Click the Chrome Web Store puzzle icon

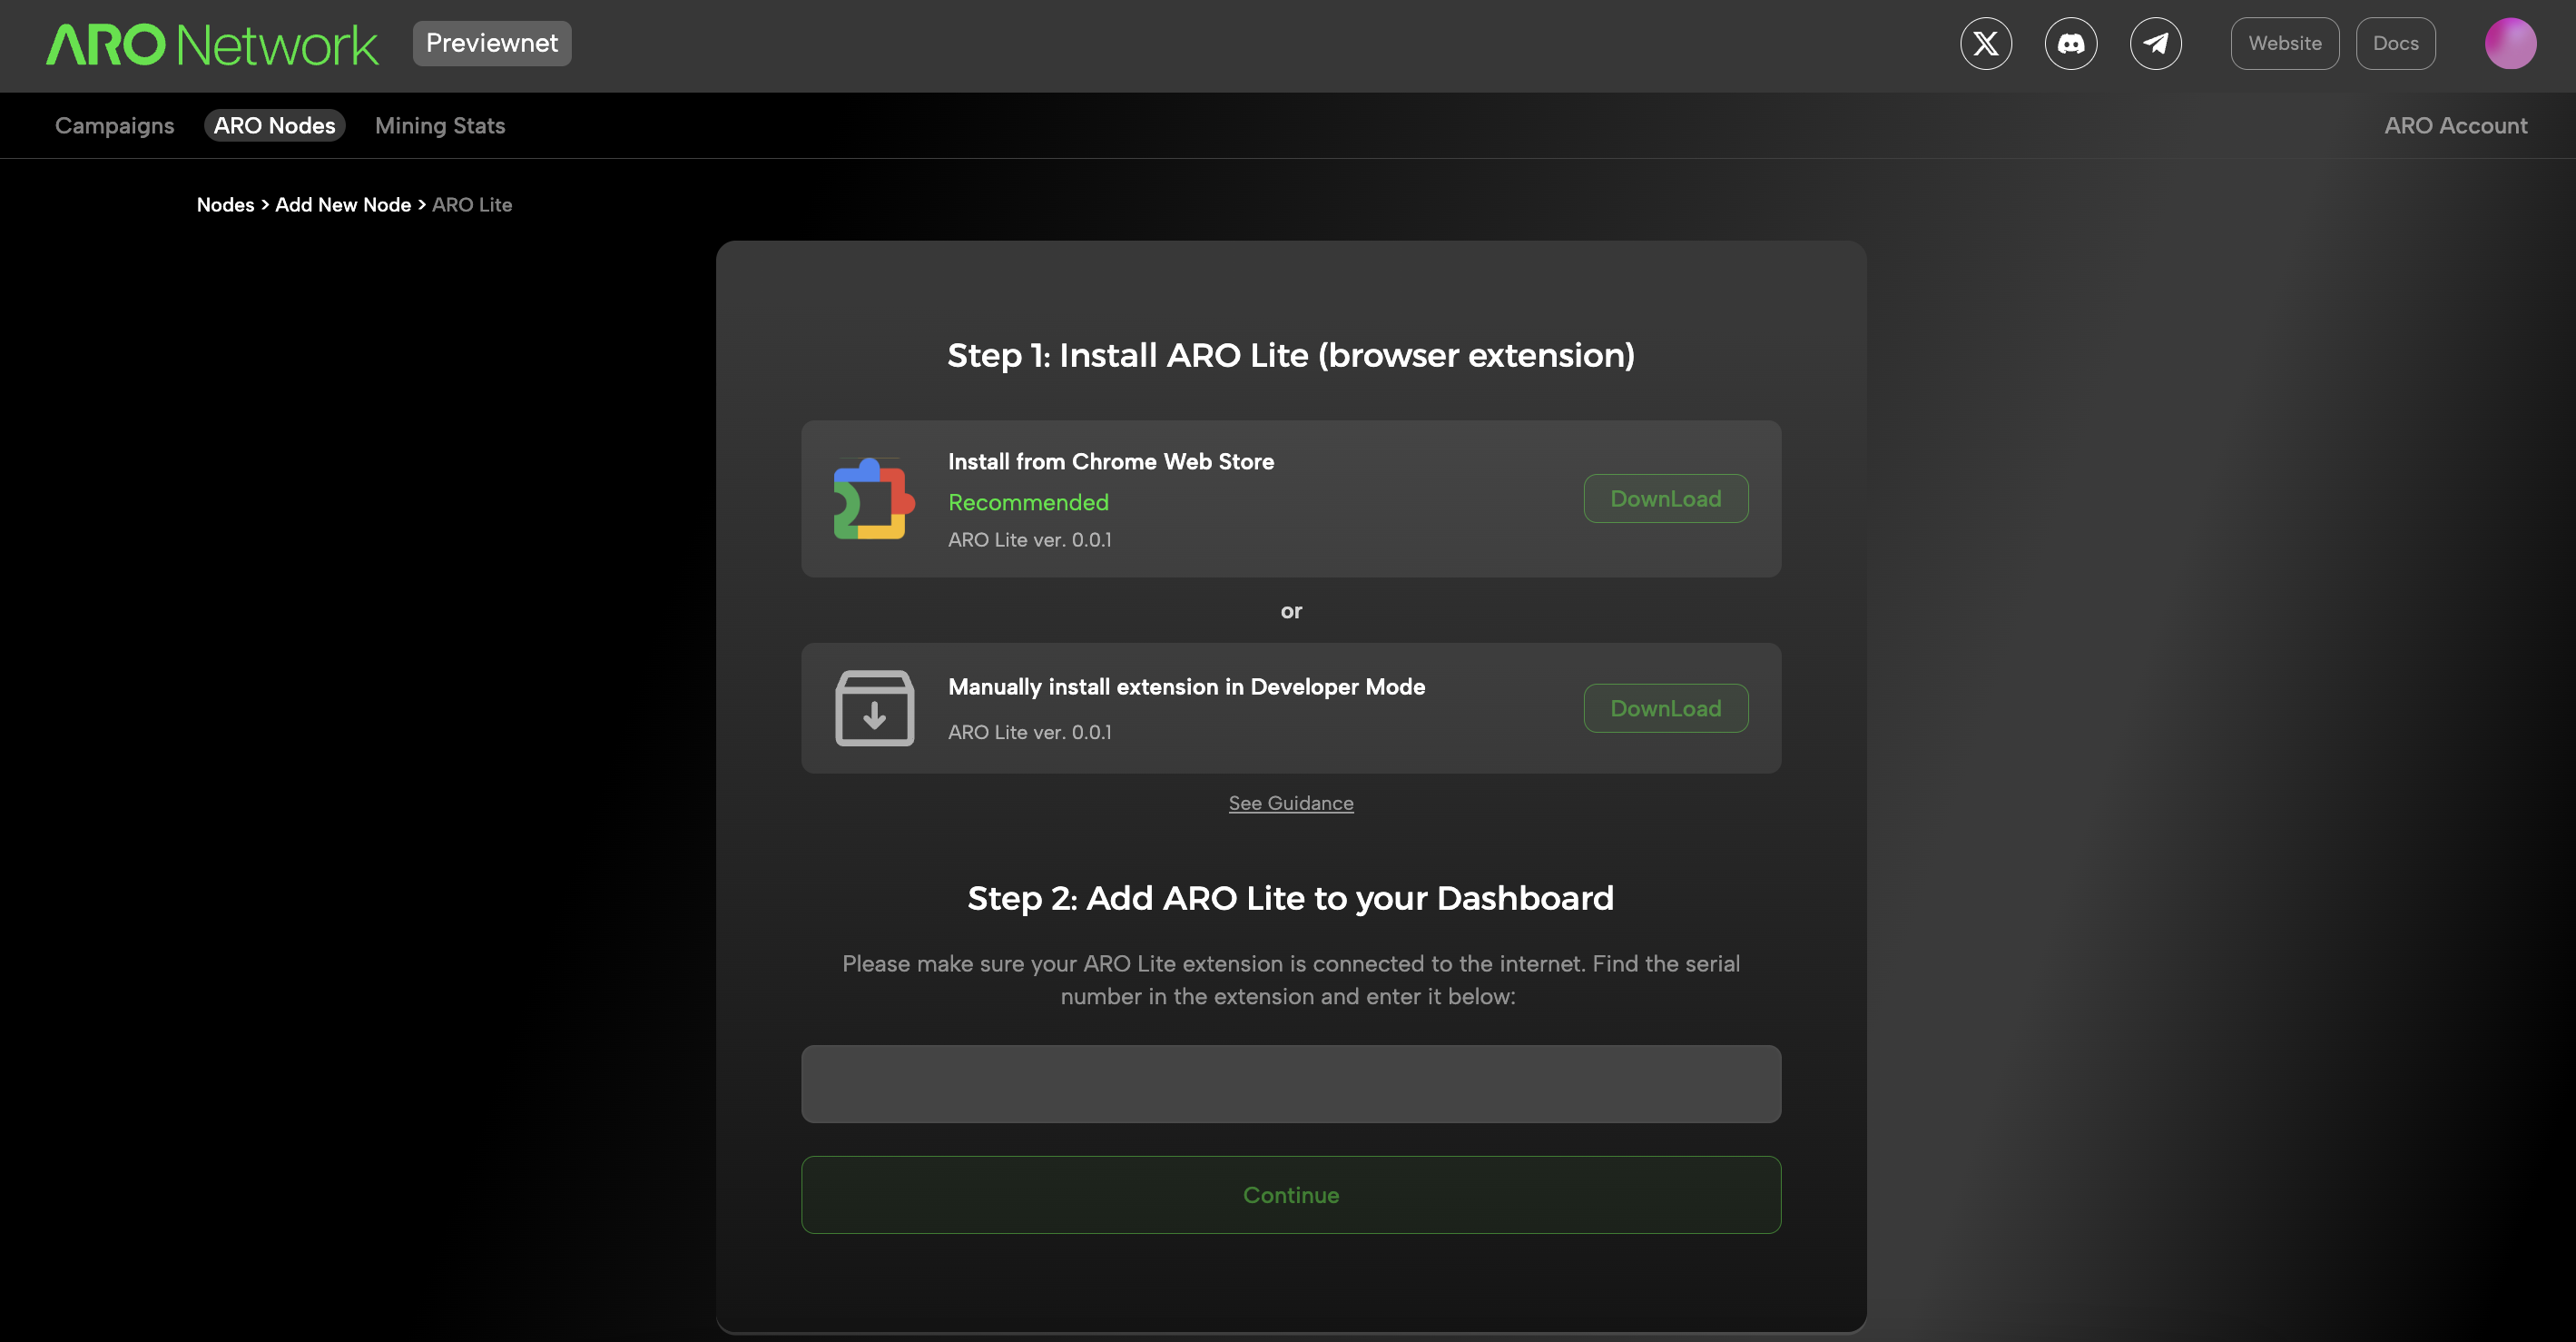point(874,498)
